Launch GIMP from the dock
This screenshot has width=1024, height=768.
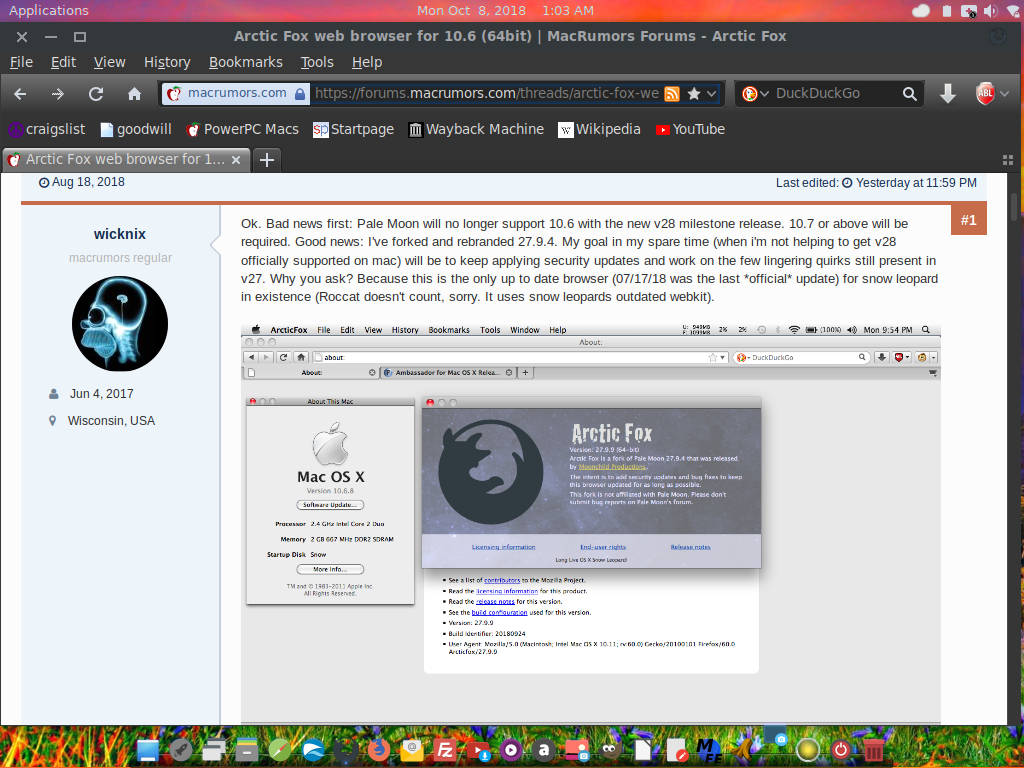point(610,750)
